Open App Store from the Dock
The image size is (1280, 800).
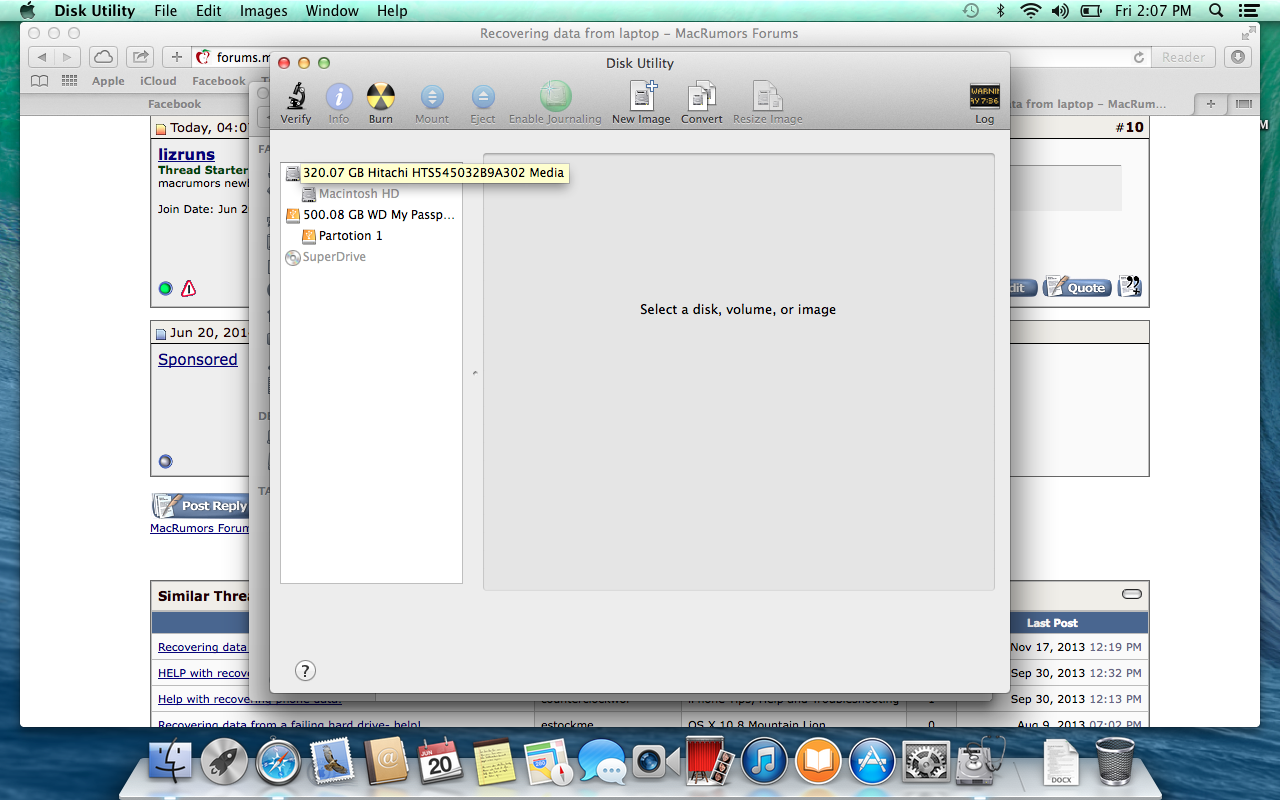click(x=872, y=763)
